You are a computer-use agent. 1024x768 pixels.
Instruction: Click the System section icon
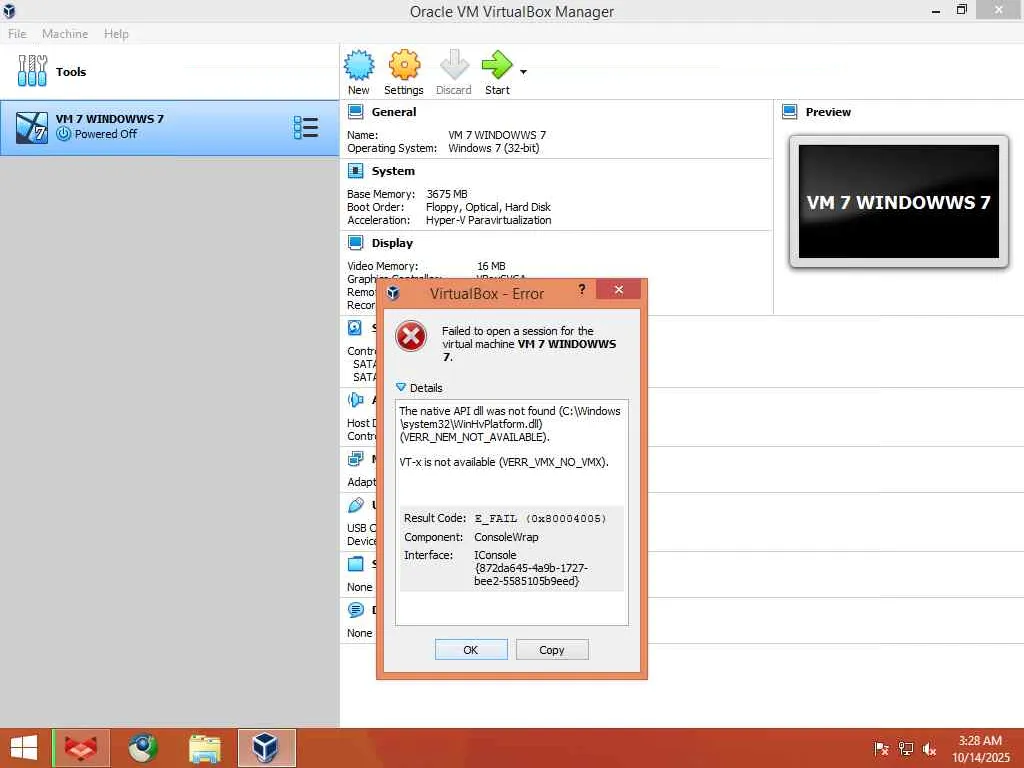pos(355,171)
